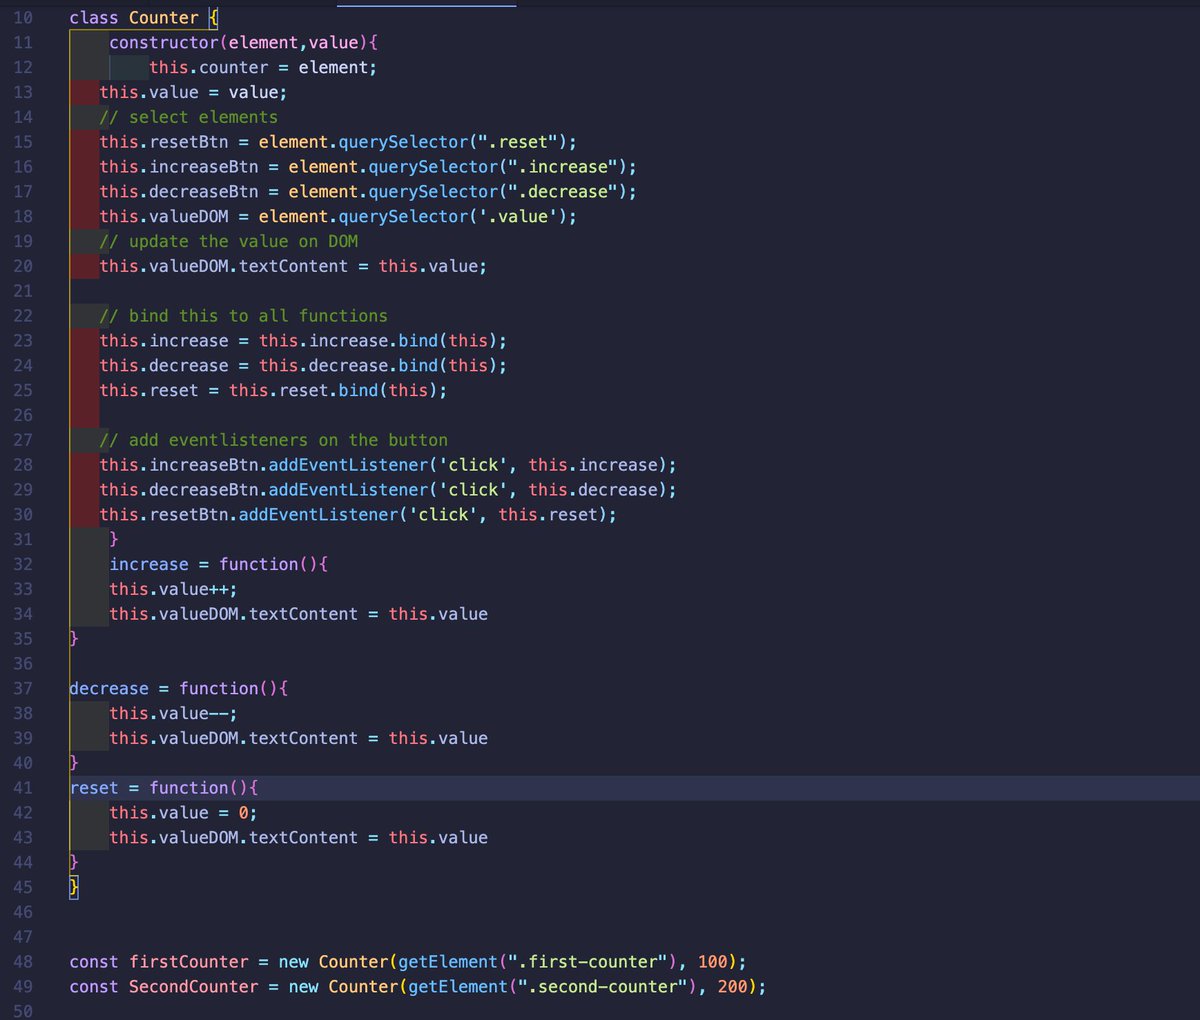Viewport: 1200px width, 1020px height.
Task: Place cursor on 'this.counter = element;'
Action: point(263,68)
